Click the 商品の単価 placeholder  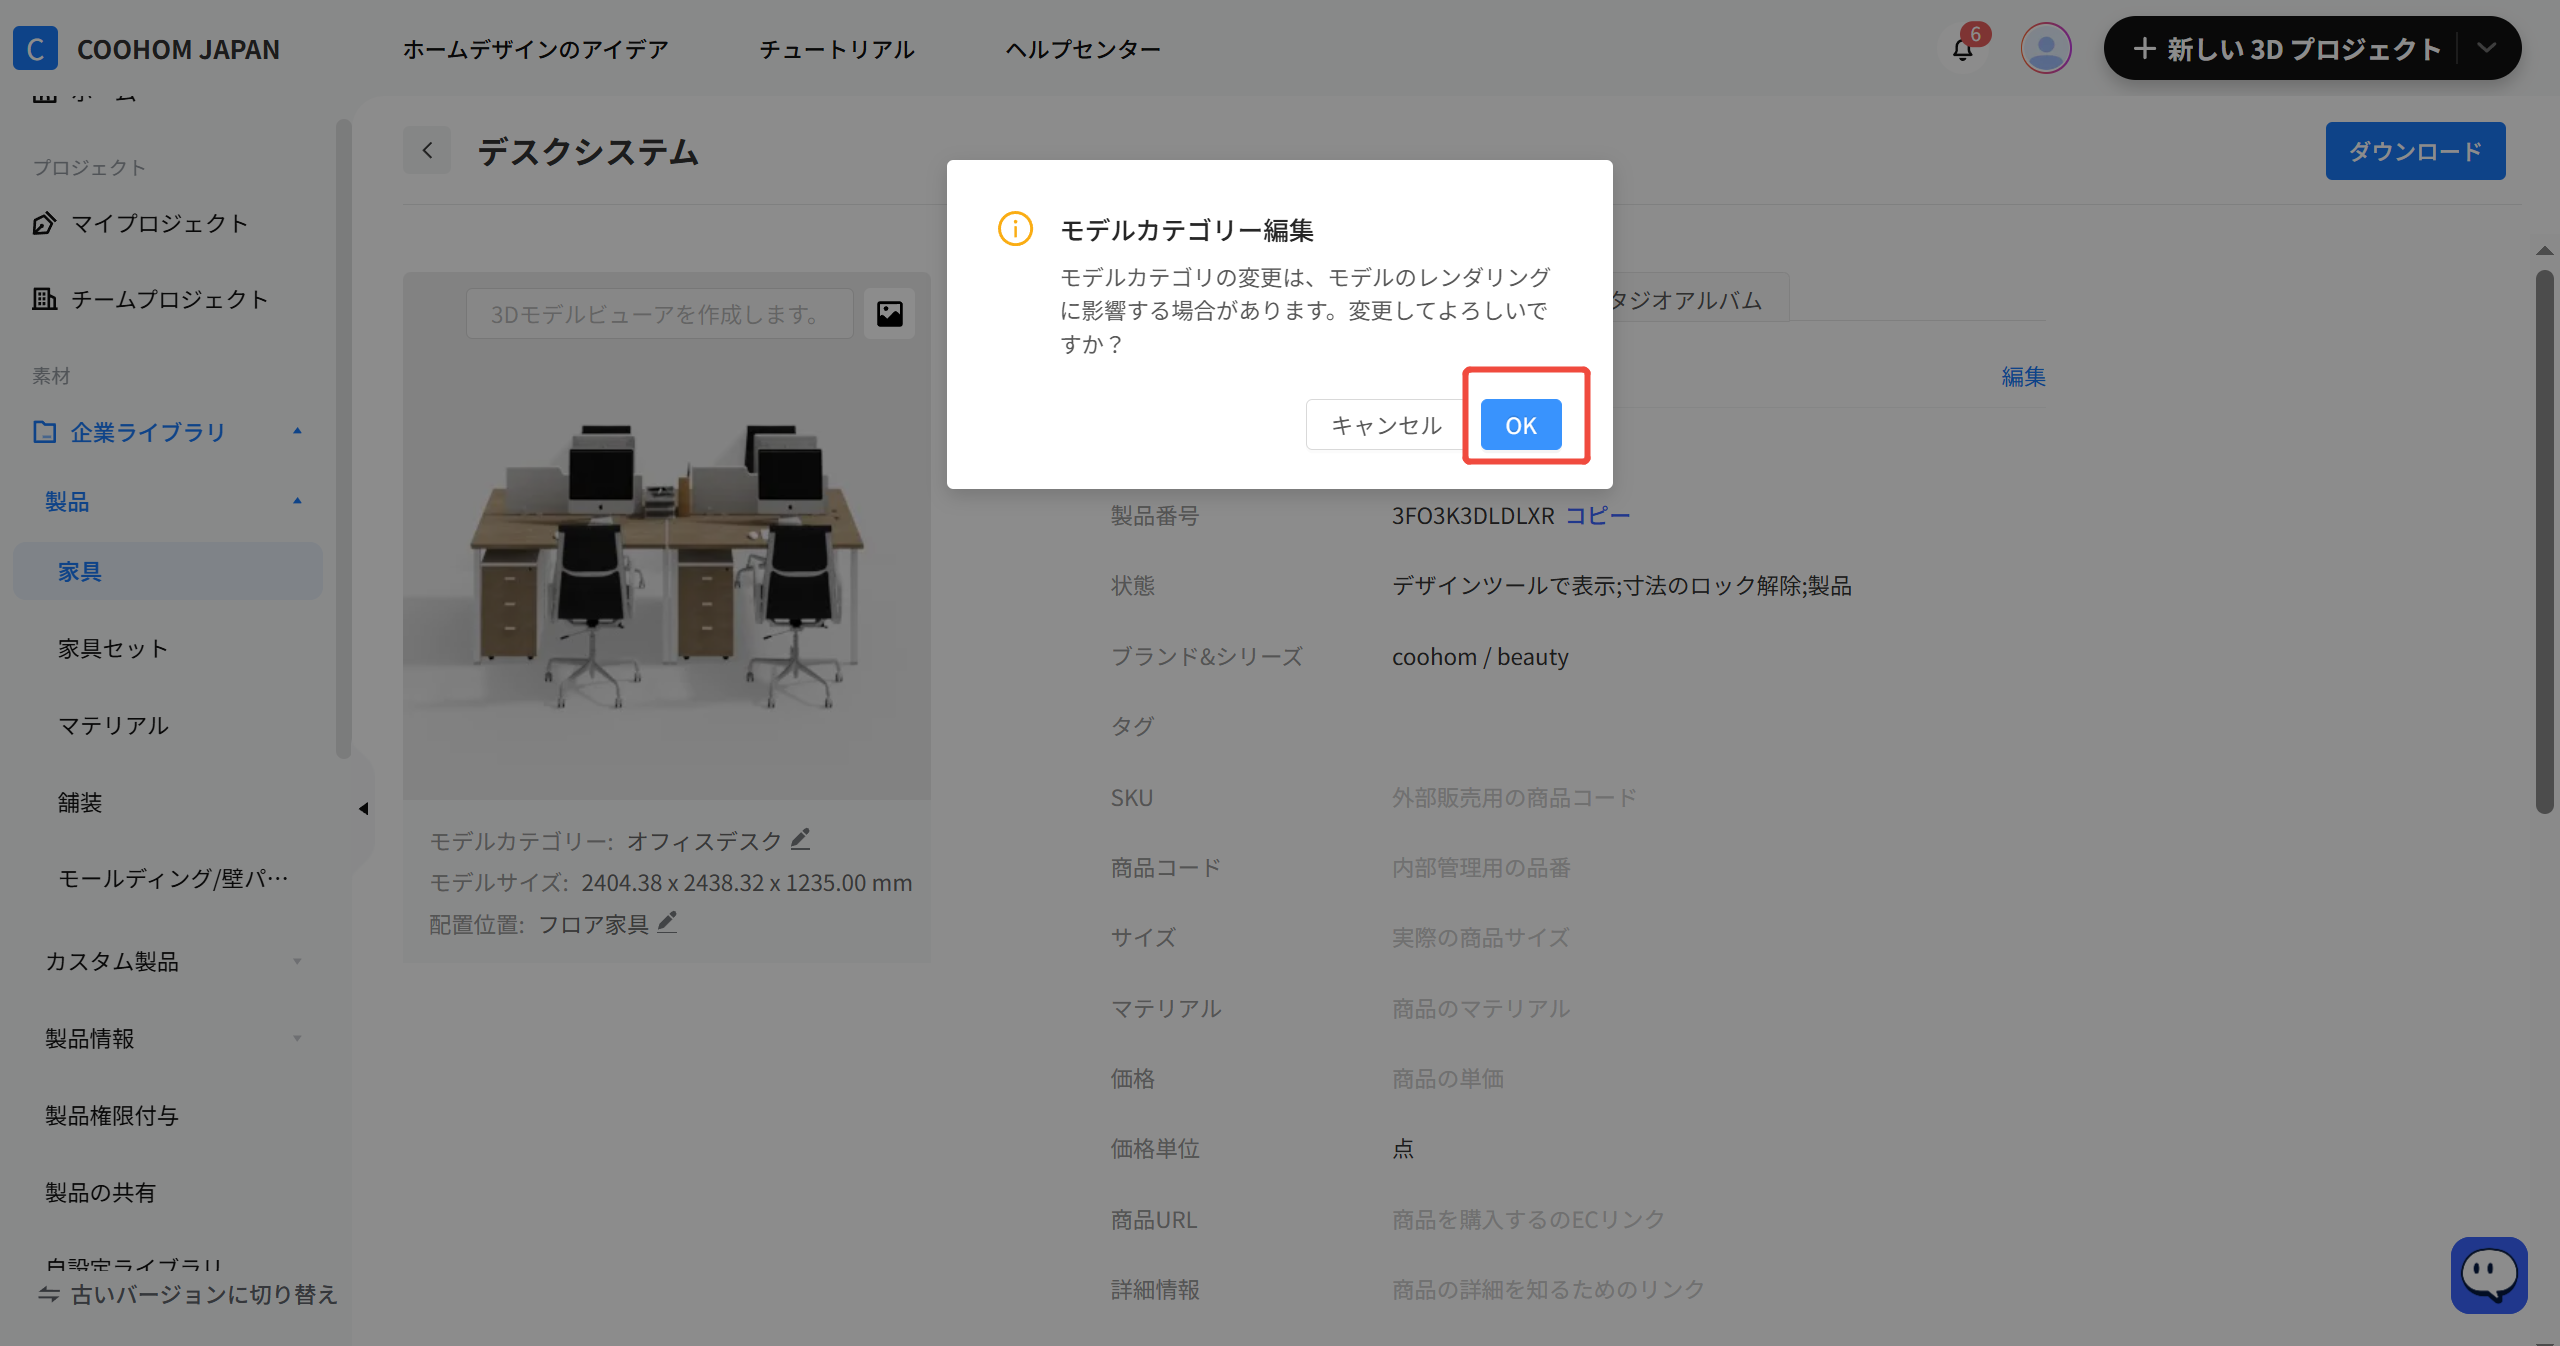click(x=1448, y=1078)
